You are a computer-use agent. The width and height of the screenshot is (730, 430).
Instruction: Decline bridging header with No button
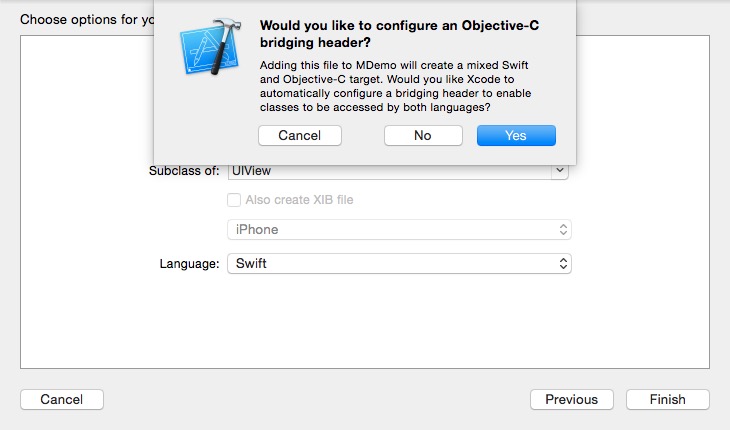click(423, 135)
